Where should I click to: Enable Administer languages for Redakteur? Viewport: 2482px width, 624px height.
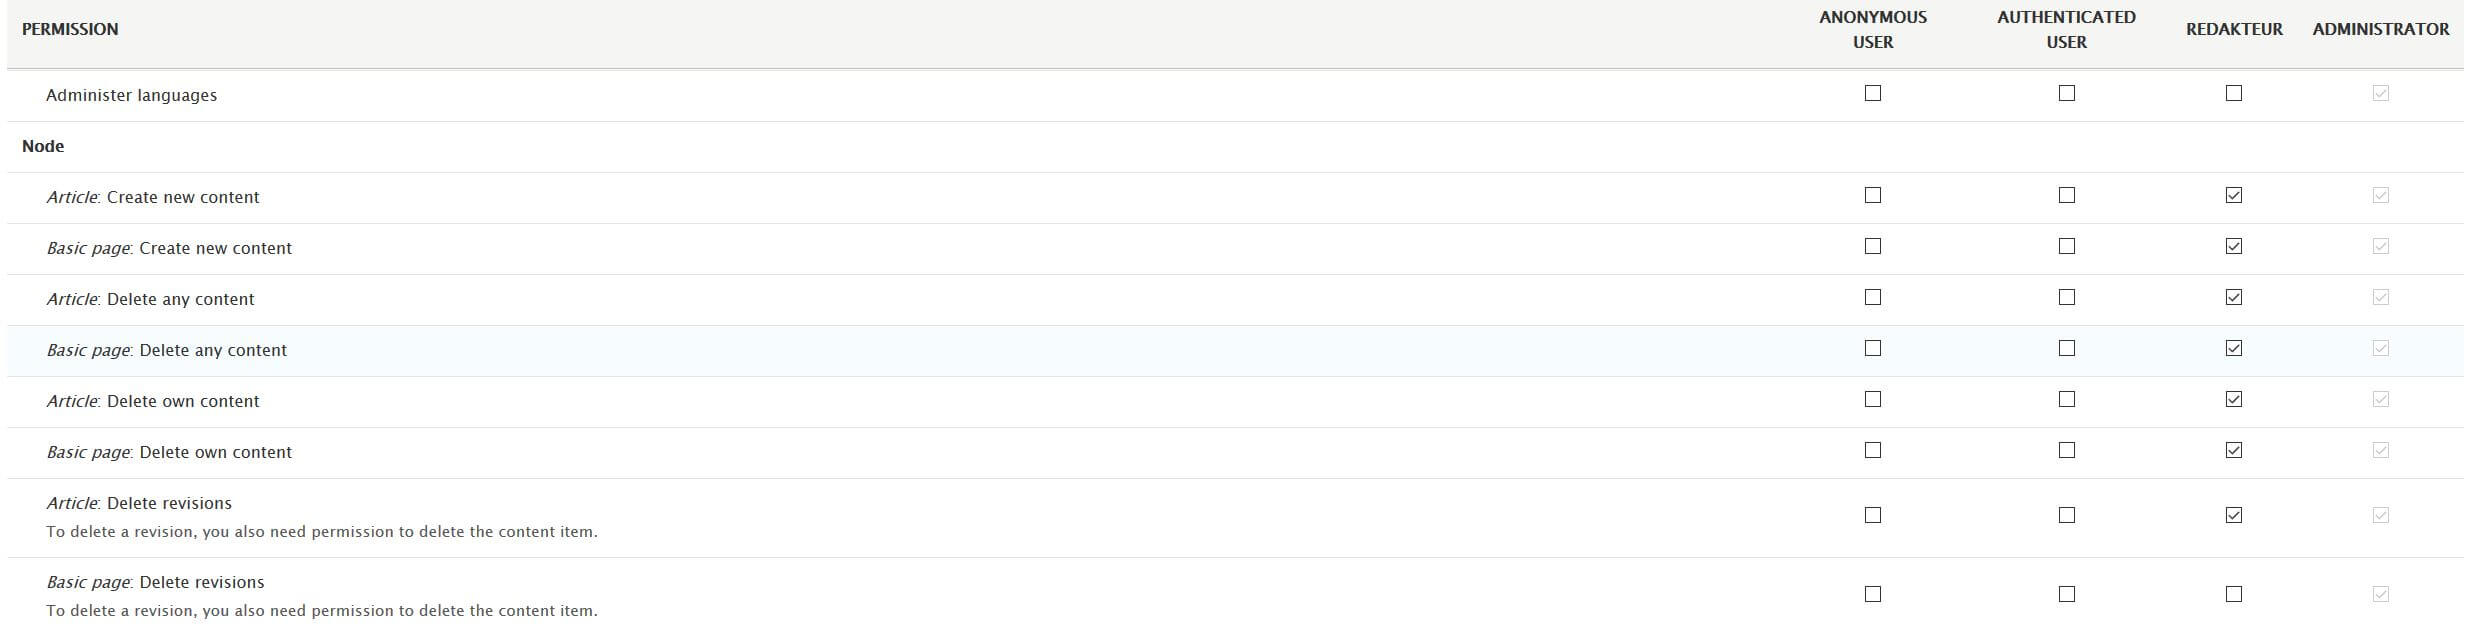2233,93
